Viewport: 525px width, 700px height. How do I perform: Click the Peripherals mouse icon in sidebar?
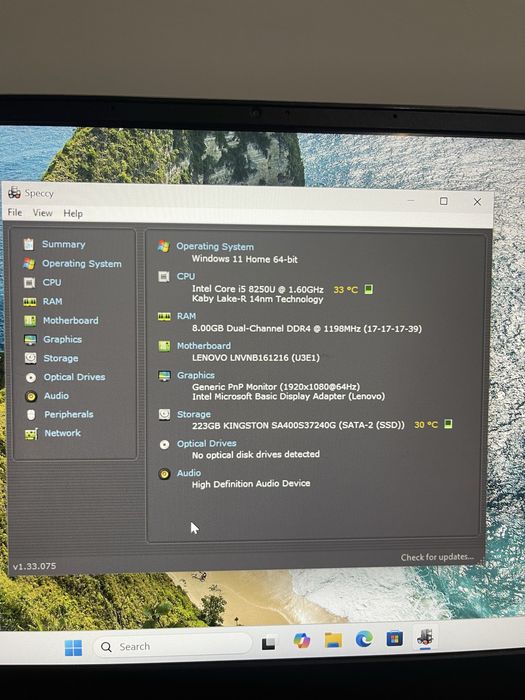click(x=31, y=415)
